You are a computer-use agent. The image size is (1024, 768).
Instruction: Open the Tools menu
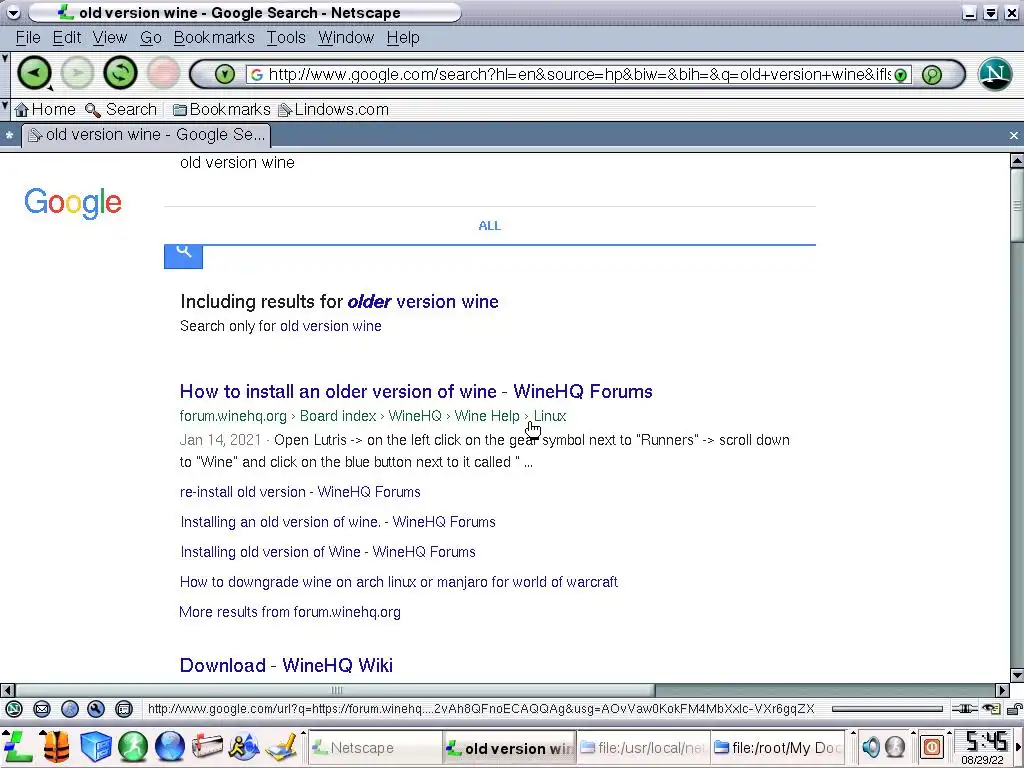tap(286, 38)
